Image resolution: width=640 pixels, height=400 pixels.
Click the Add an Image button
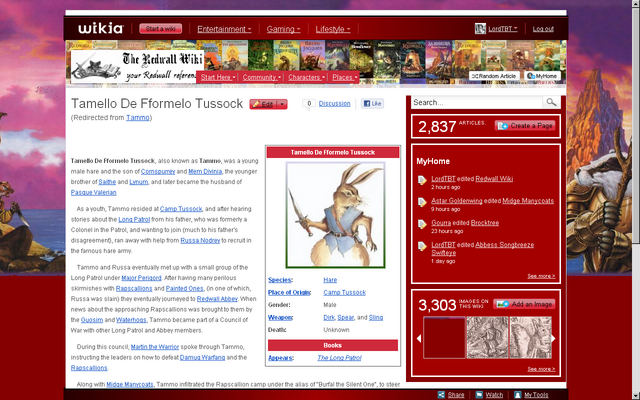click(524, 304)
